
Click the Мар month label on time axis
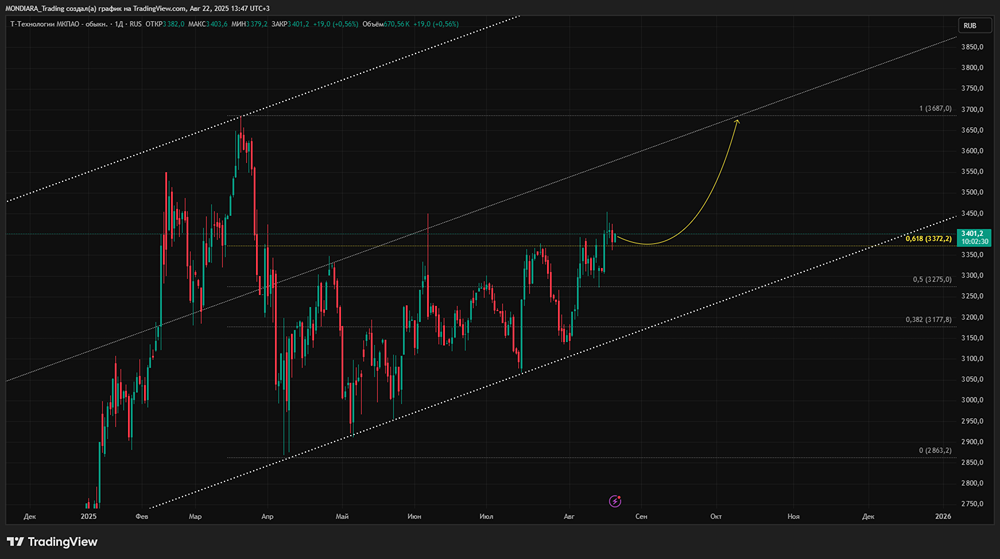[x=195, y=516]
